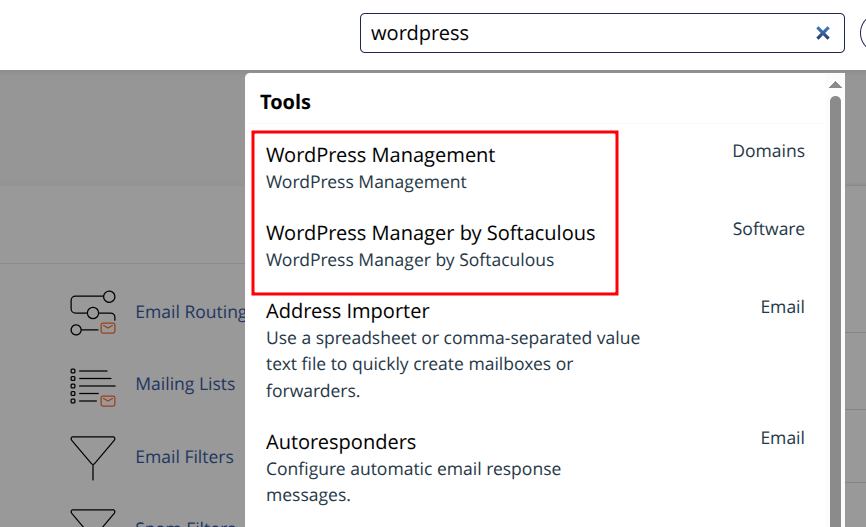This screenshot has height=527, width=866.
Task: Select WordPress Manager by Softaculous result
Action: pyautogui.click(x=430, y=234)
